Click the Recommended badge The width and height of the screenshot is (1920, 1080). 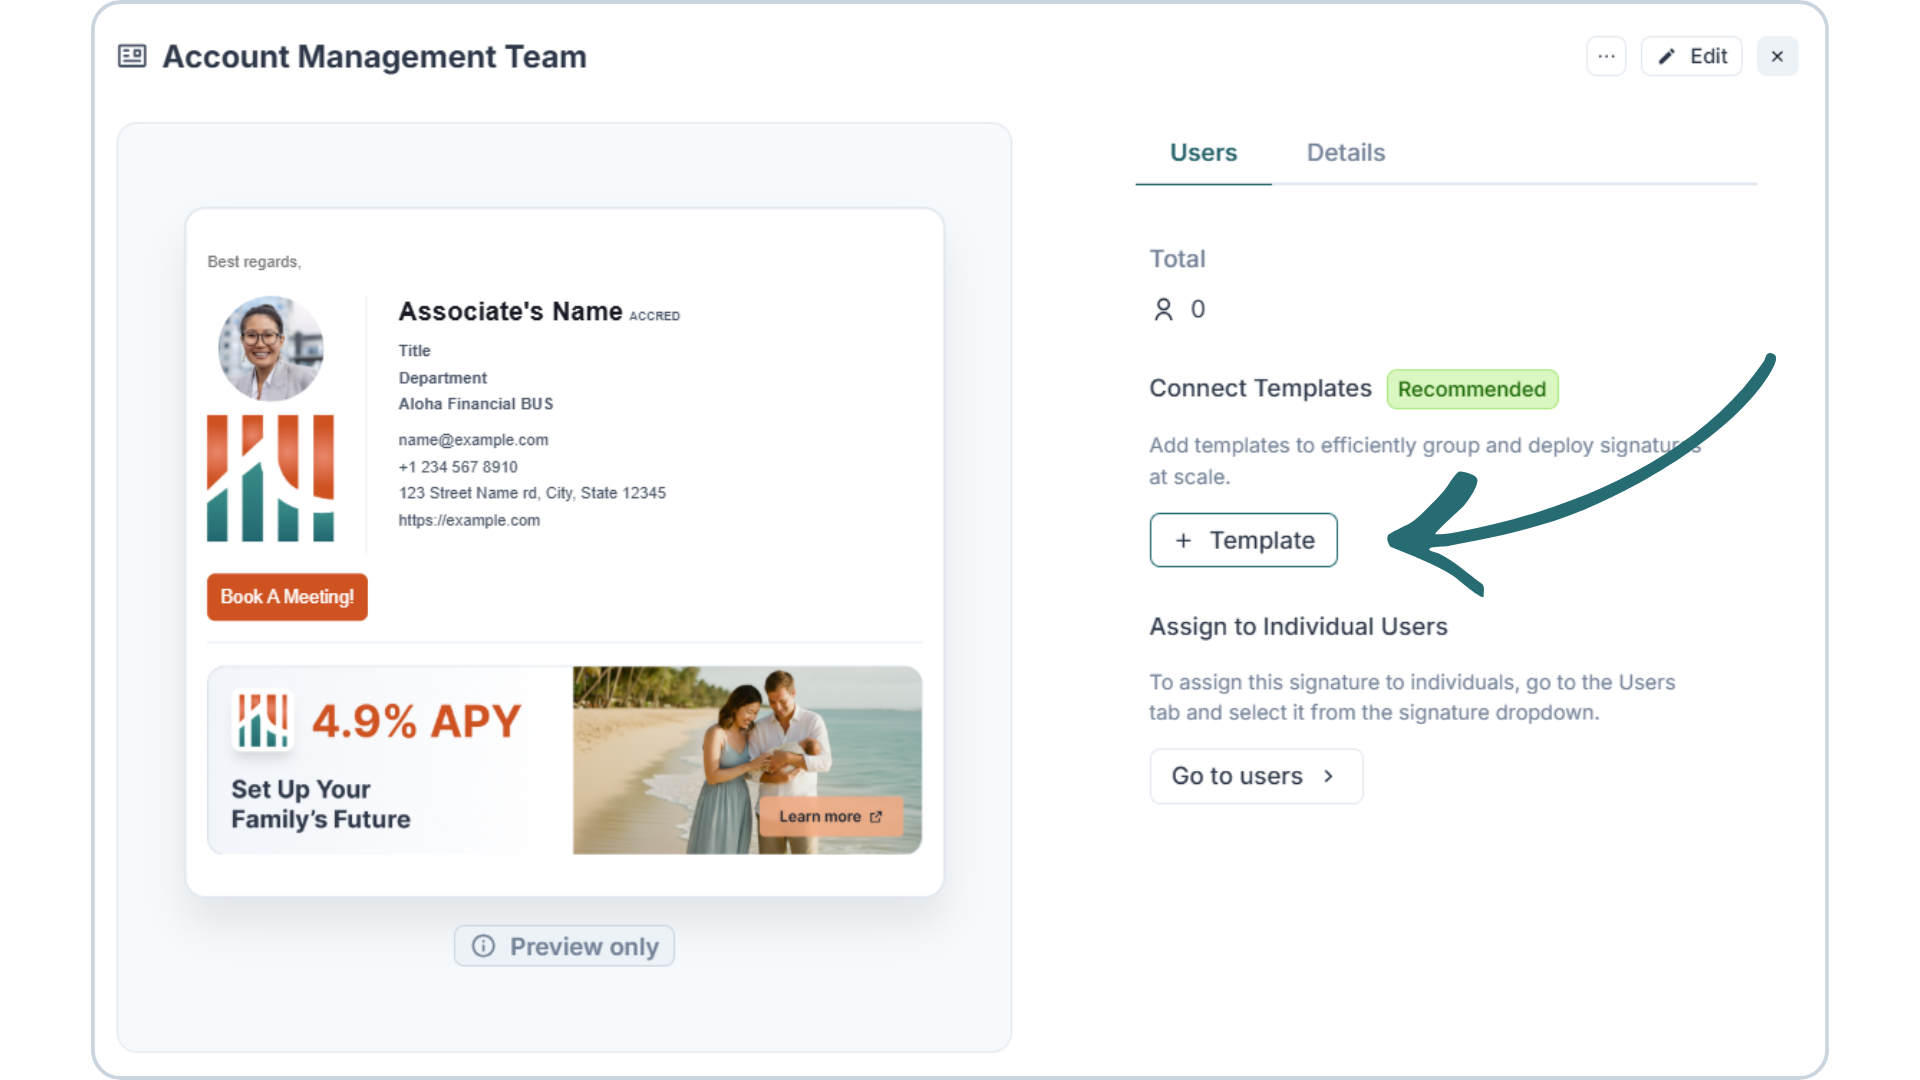(x=1472, y=389)
